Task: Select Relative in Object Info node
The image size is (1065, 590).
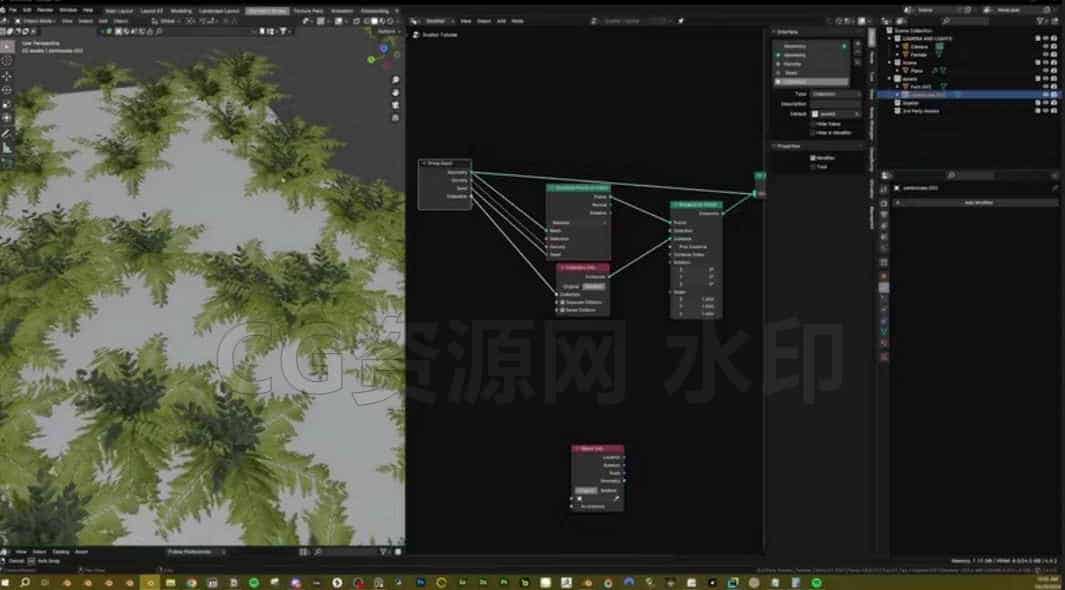Action: pos(609,490)
